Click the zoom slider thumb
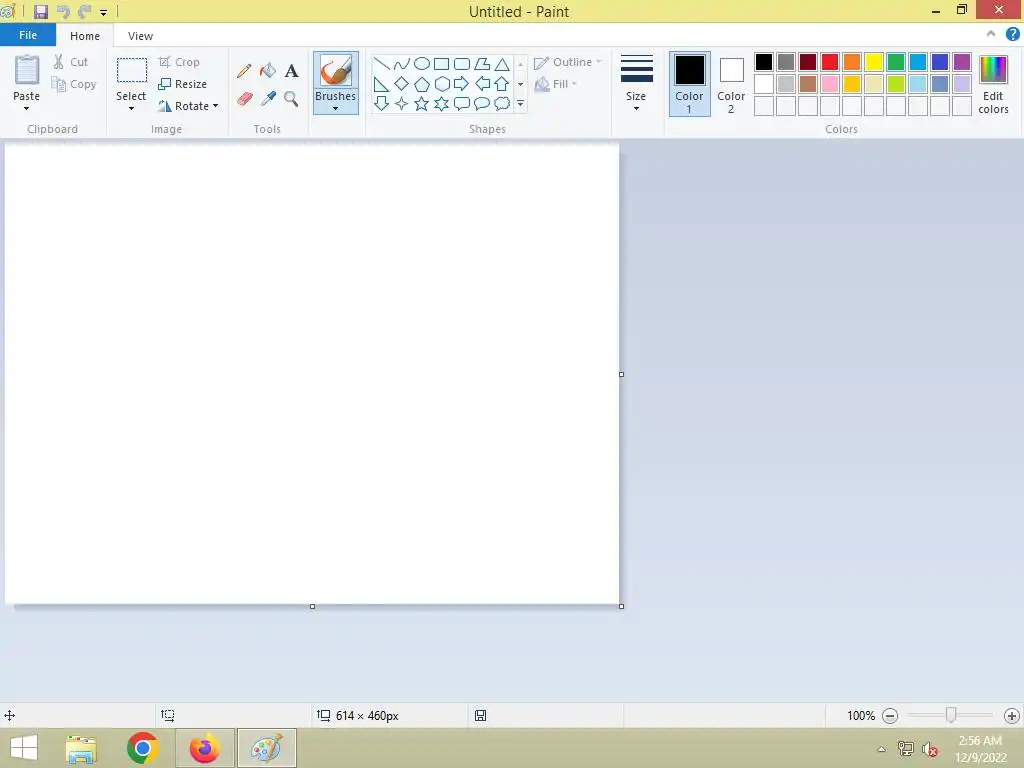The width and height of the screenshot is (1024, 768). (x=951, y=716)
